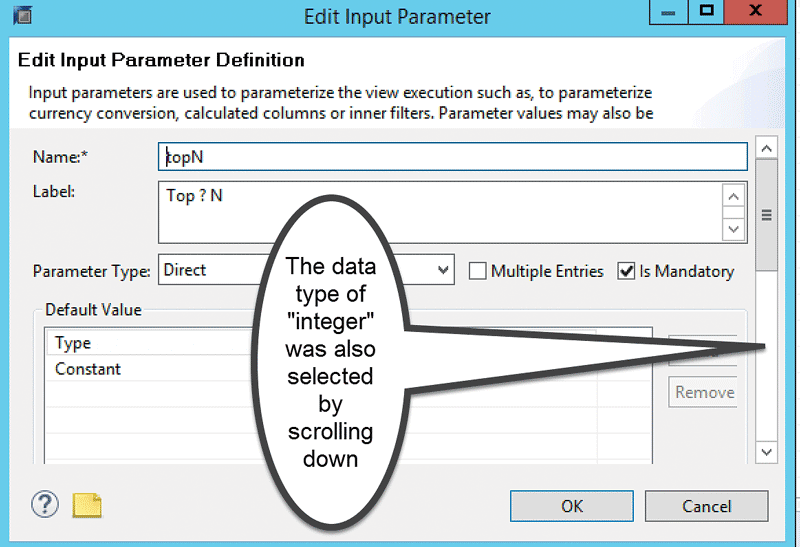Click the yellow note icon beside help

87,506
